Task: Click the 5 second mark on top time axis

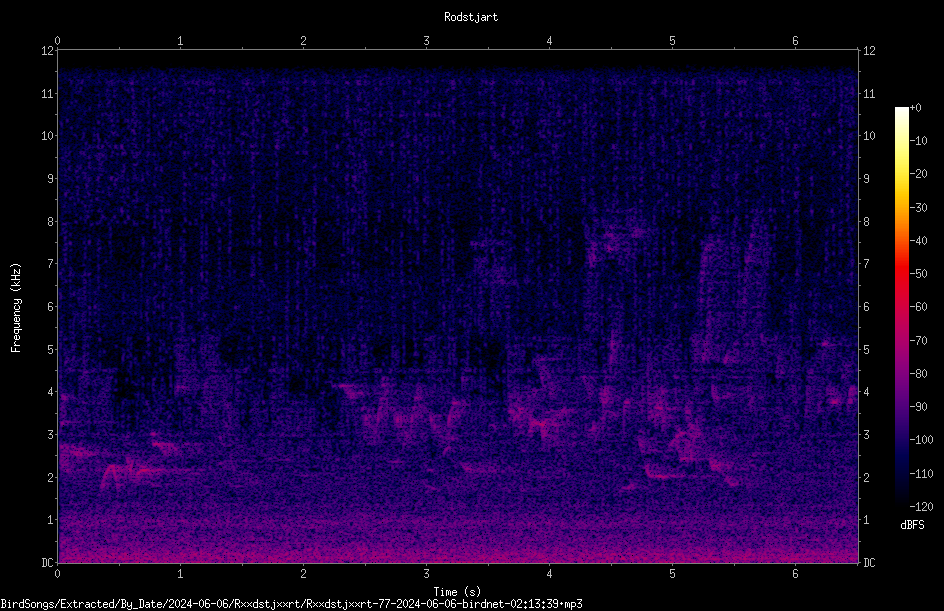Action: tap(672, 41)
